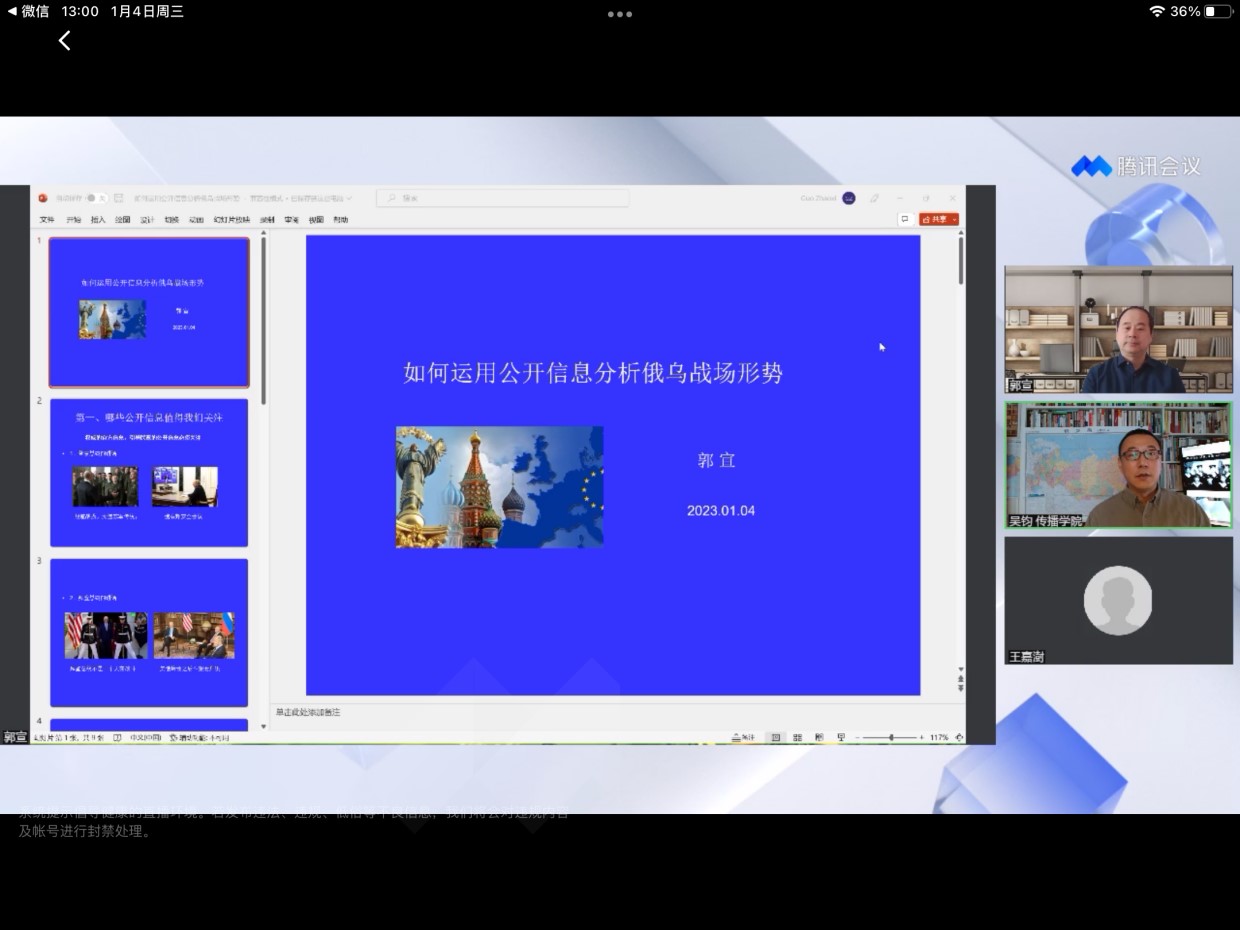Open the 文件 (File) menu
This screenshot has width=1240, height=930.
point(47,220)
